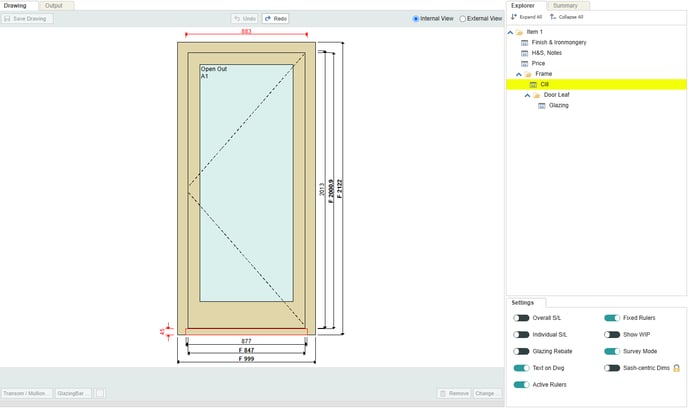Collapse the Door Leaf tree node
688x410 pixels.
pyautogui.click(x=527, y=95)
